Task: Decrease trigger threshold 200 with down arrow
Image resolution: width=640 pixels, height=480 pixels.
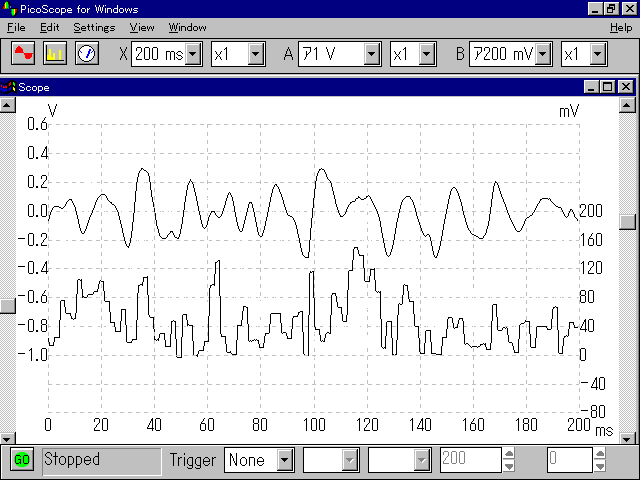Action: tap(509, 466)
